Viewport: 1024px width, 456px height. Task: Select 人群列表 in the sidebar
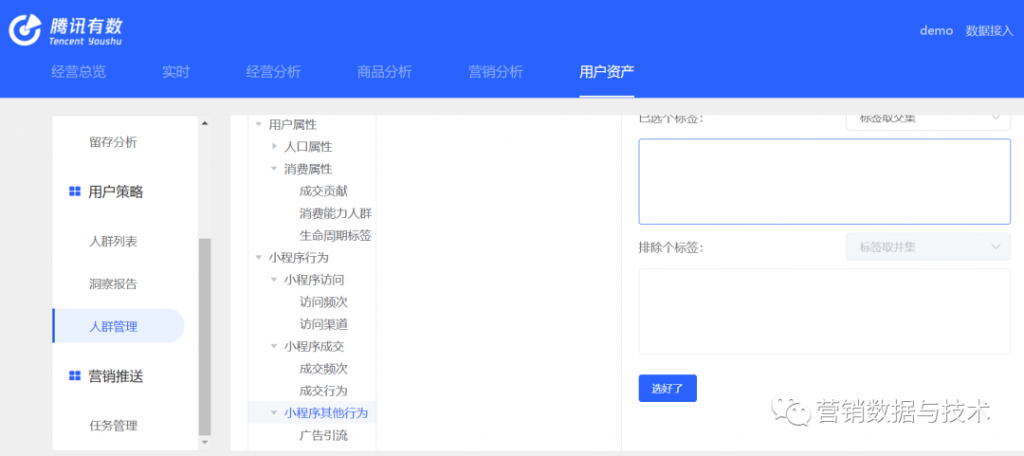(113, 242)
